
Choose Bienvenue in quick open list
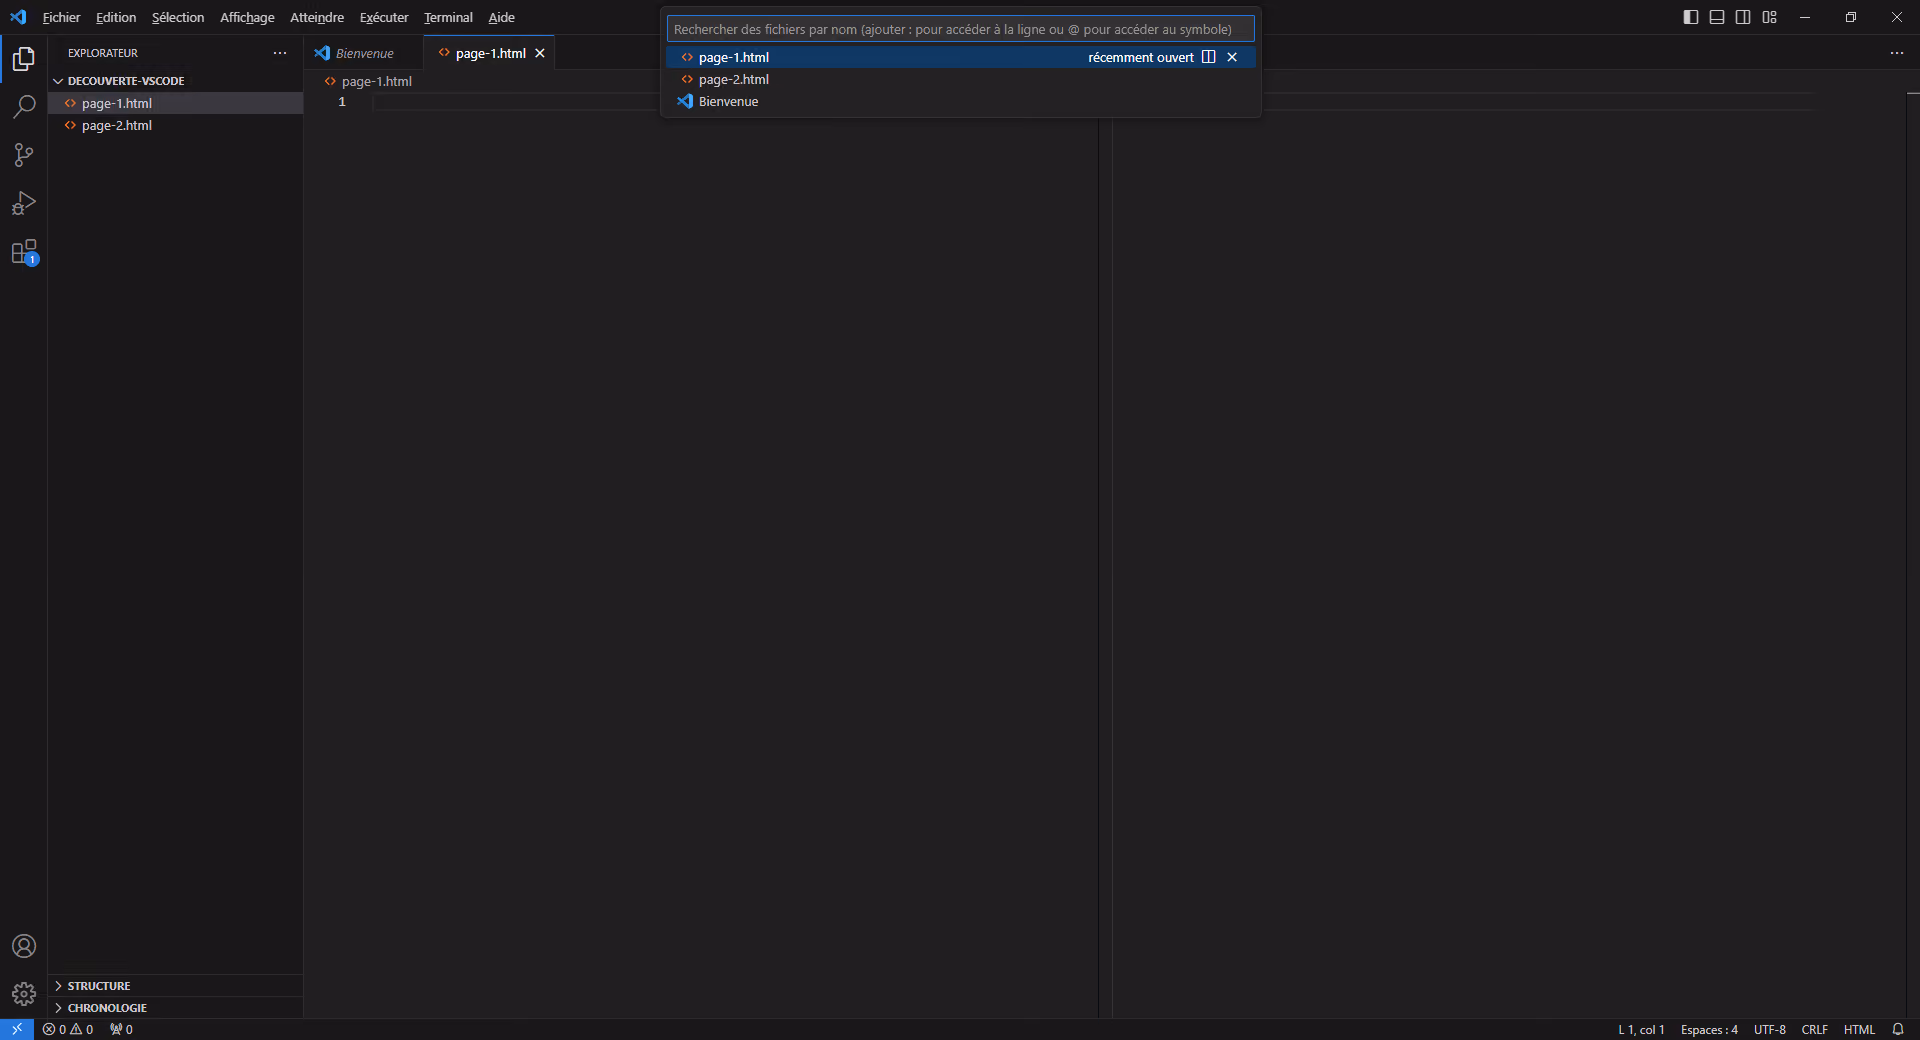960,101
